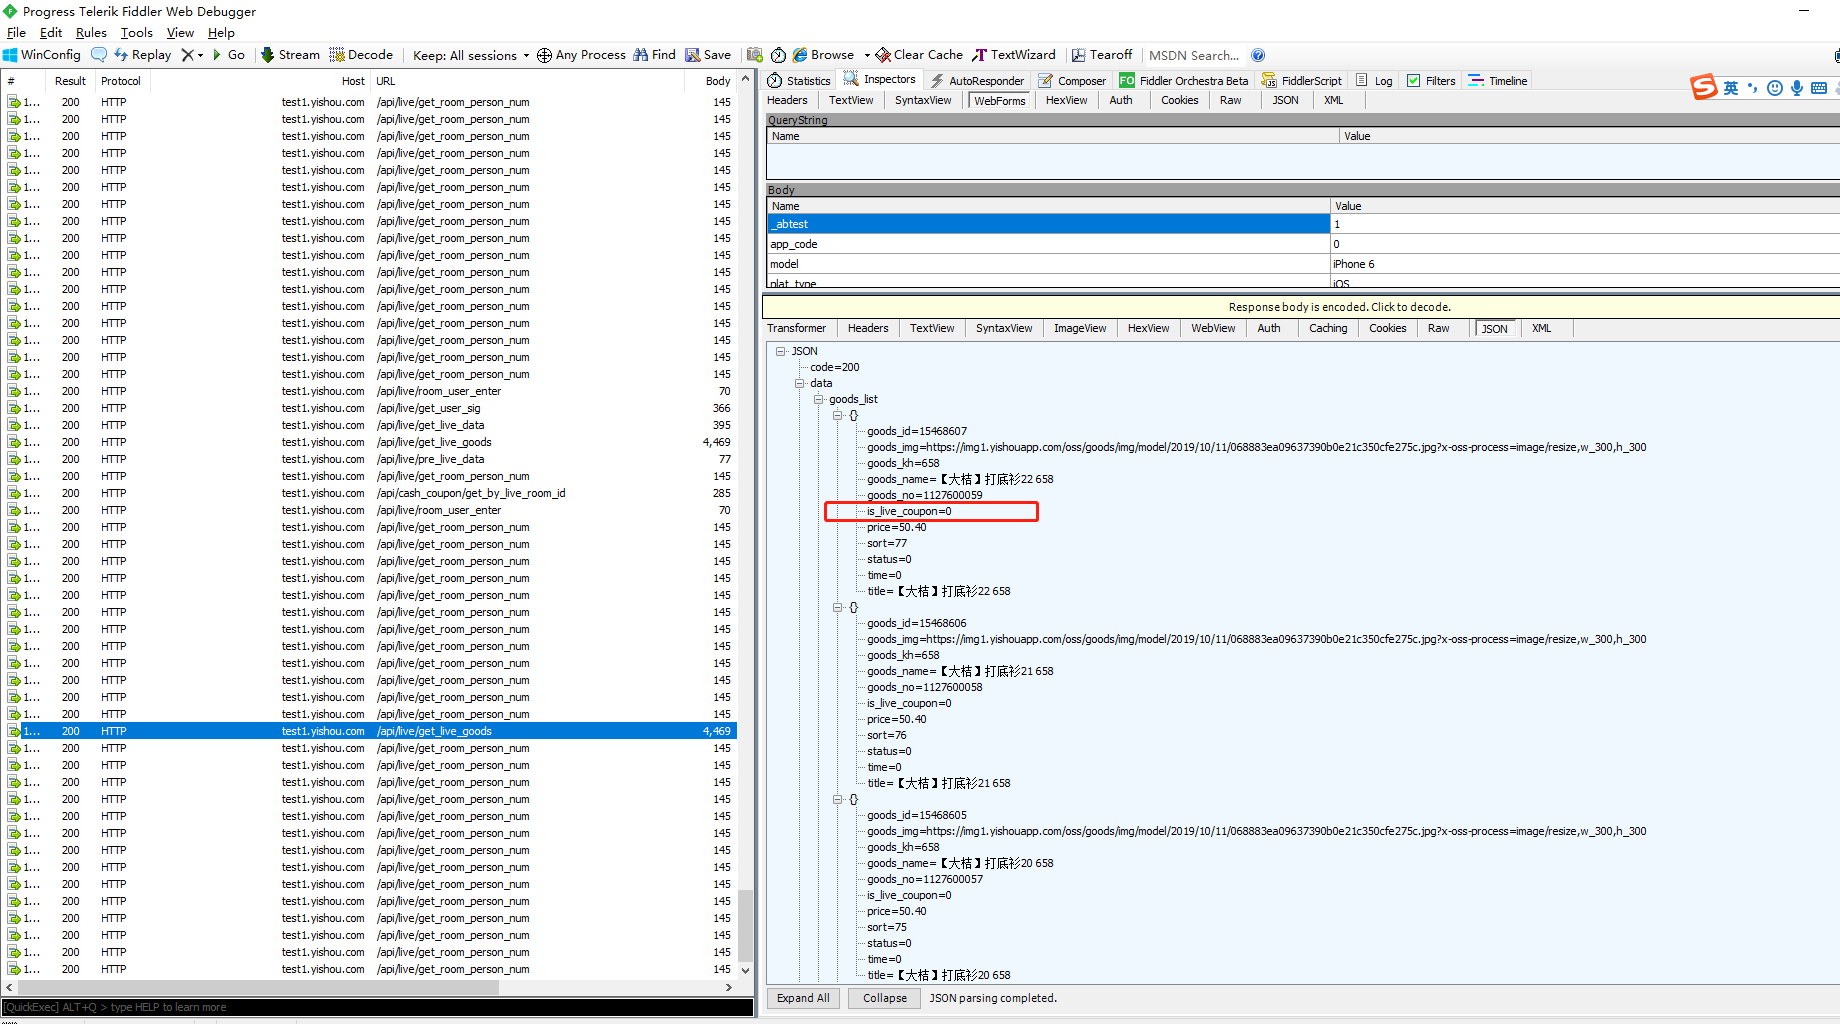Viewport: 1840px width, 1024px height.
Task: Collapse the goods_list tree node
Action: coord(819,399)
